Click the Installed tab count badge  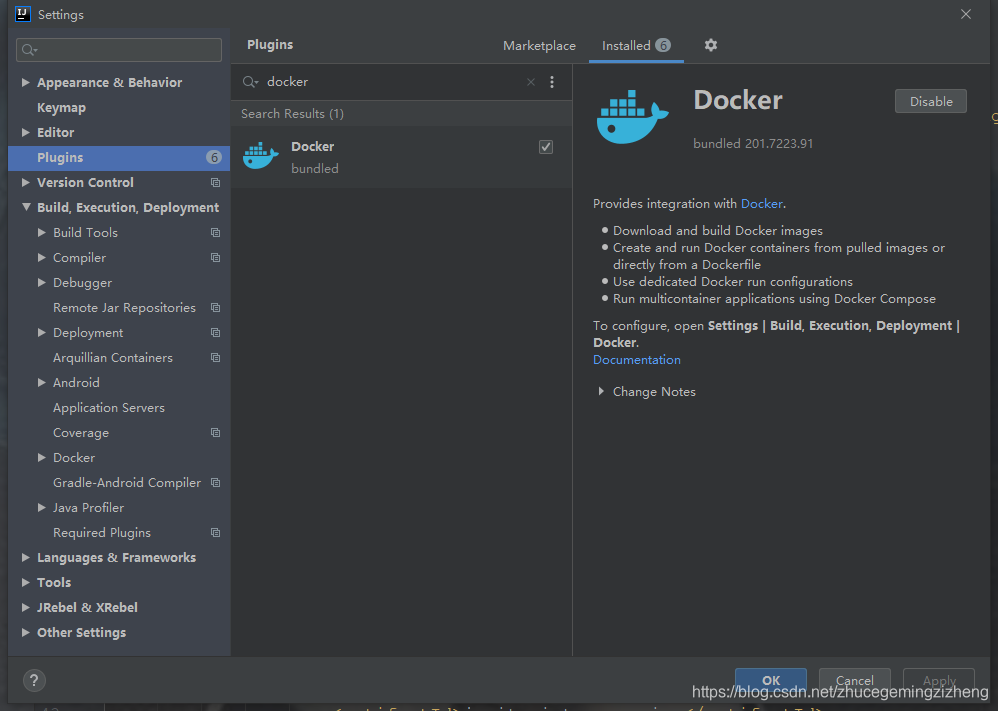[663, 45]
